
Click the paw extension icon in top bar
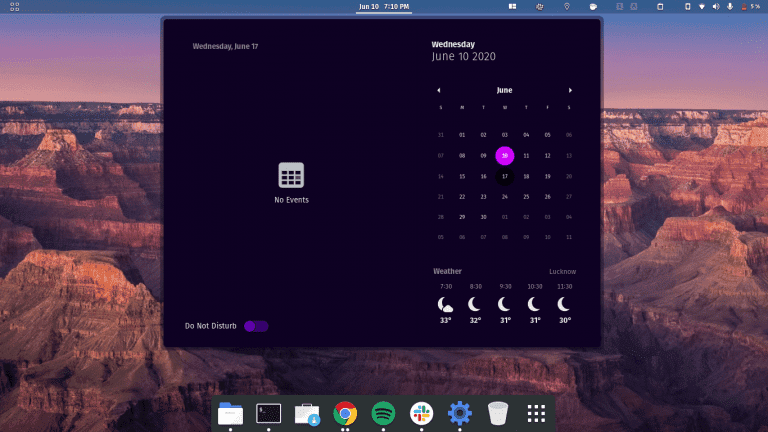coord(539,6)
